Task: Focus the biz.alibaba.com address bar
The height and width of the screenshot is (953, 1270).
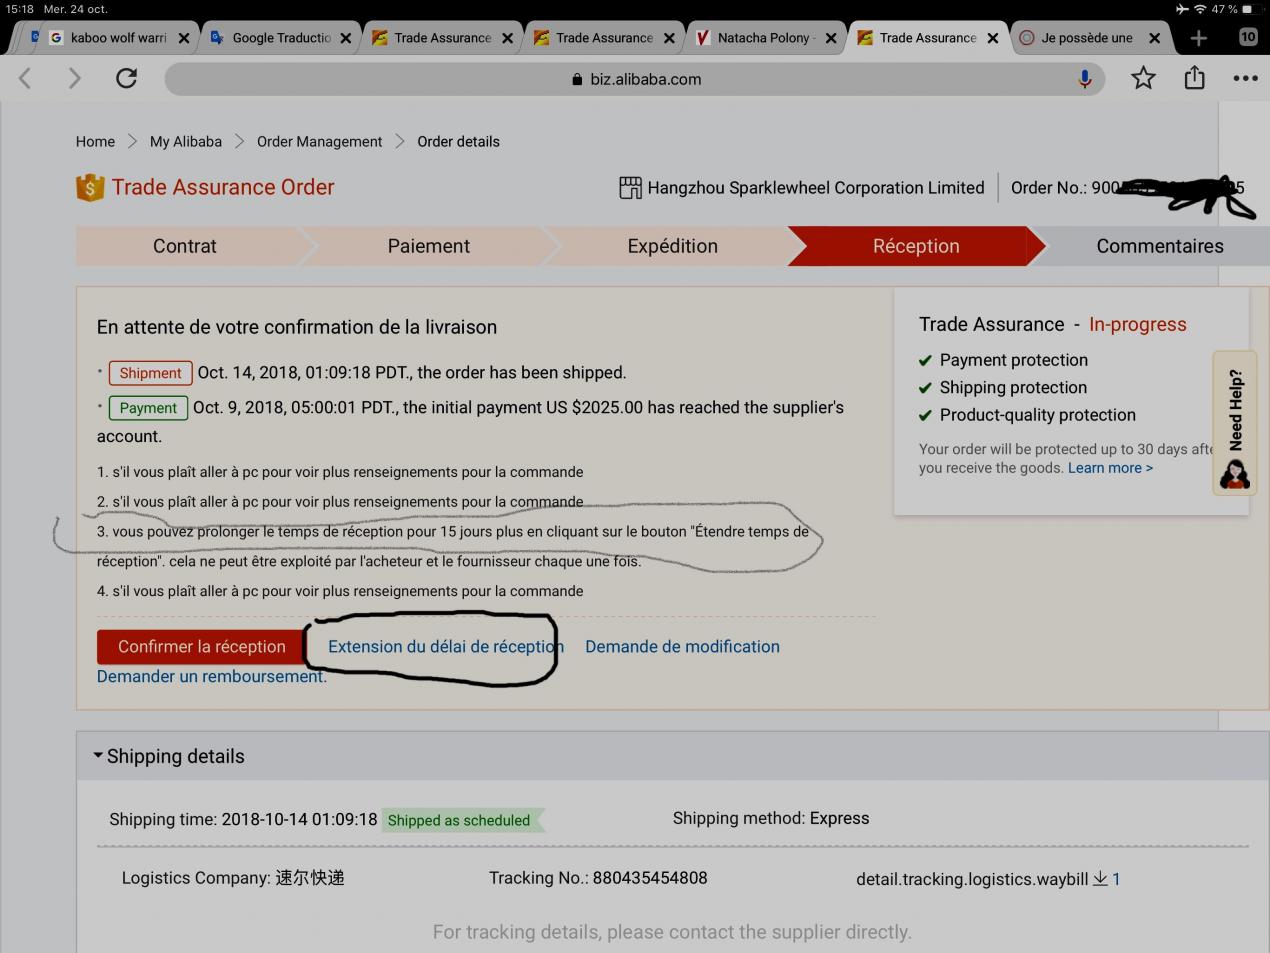Action: pyautogui.click(x=635, y=79)
